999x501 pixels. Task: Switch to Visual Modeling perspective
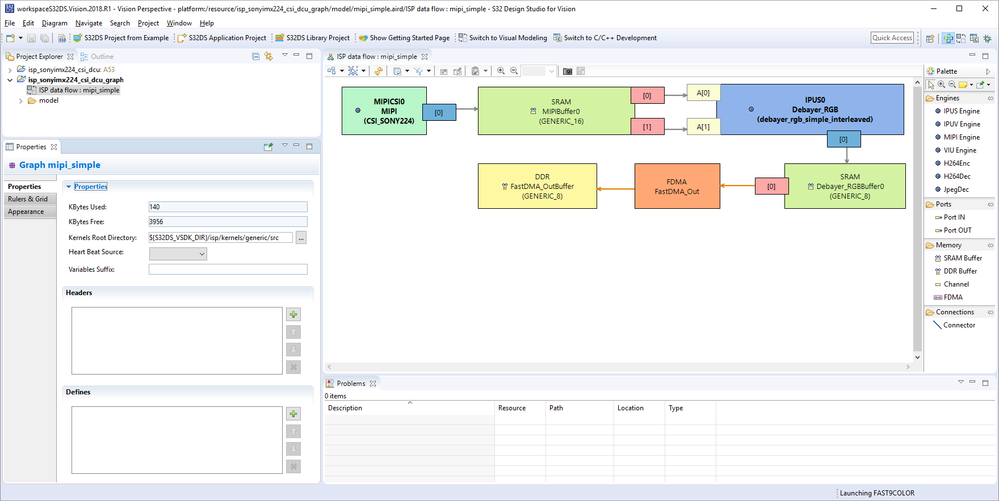pyautogui.click(x=502, y=38)
